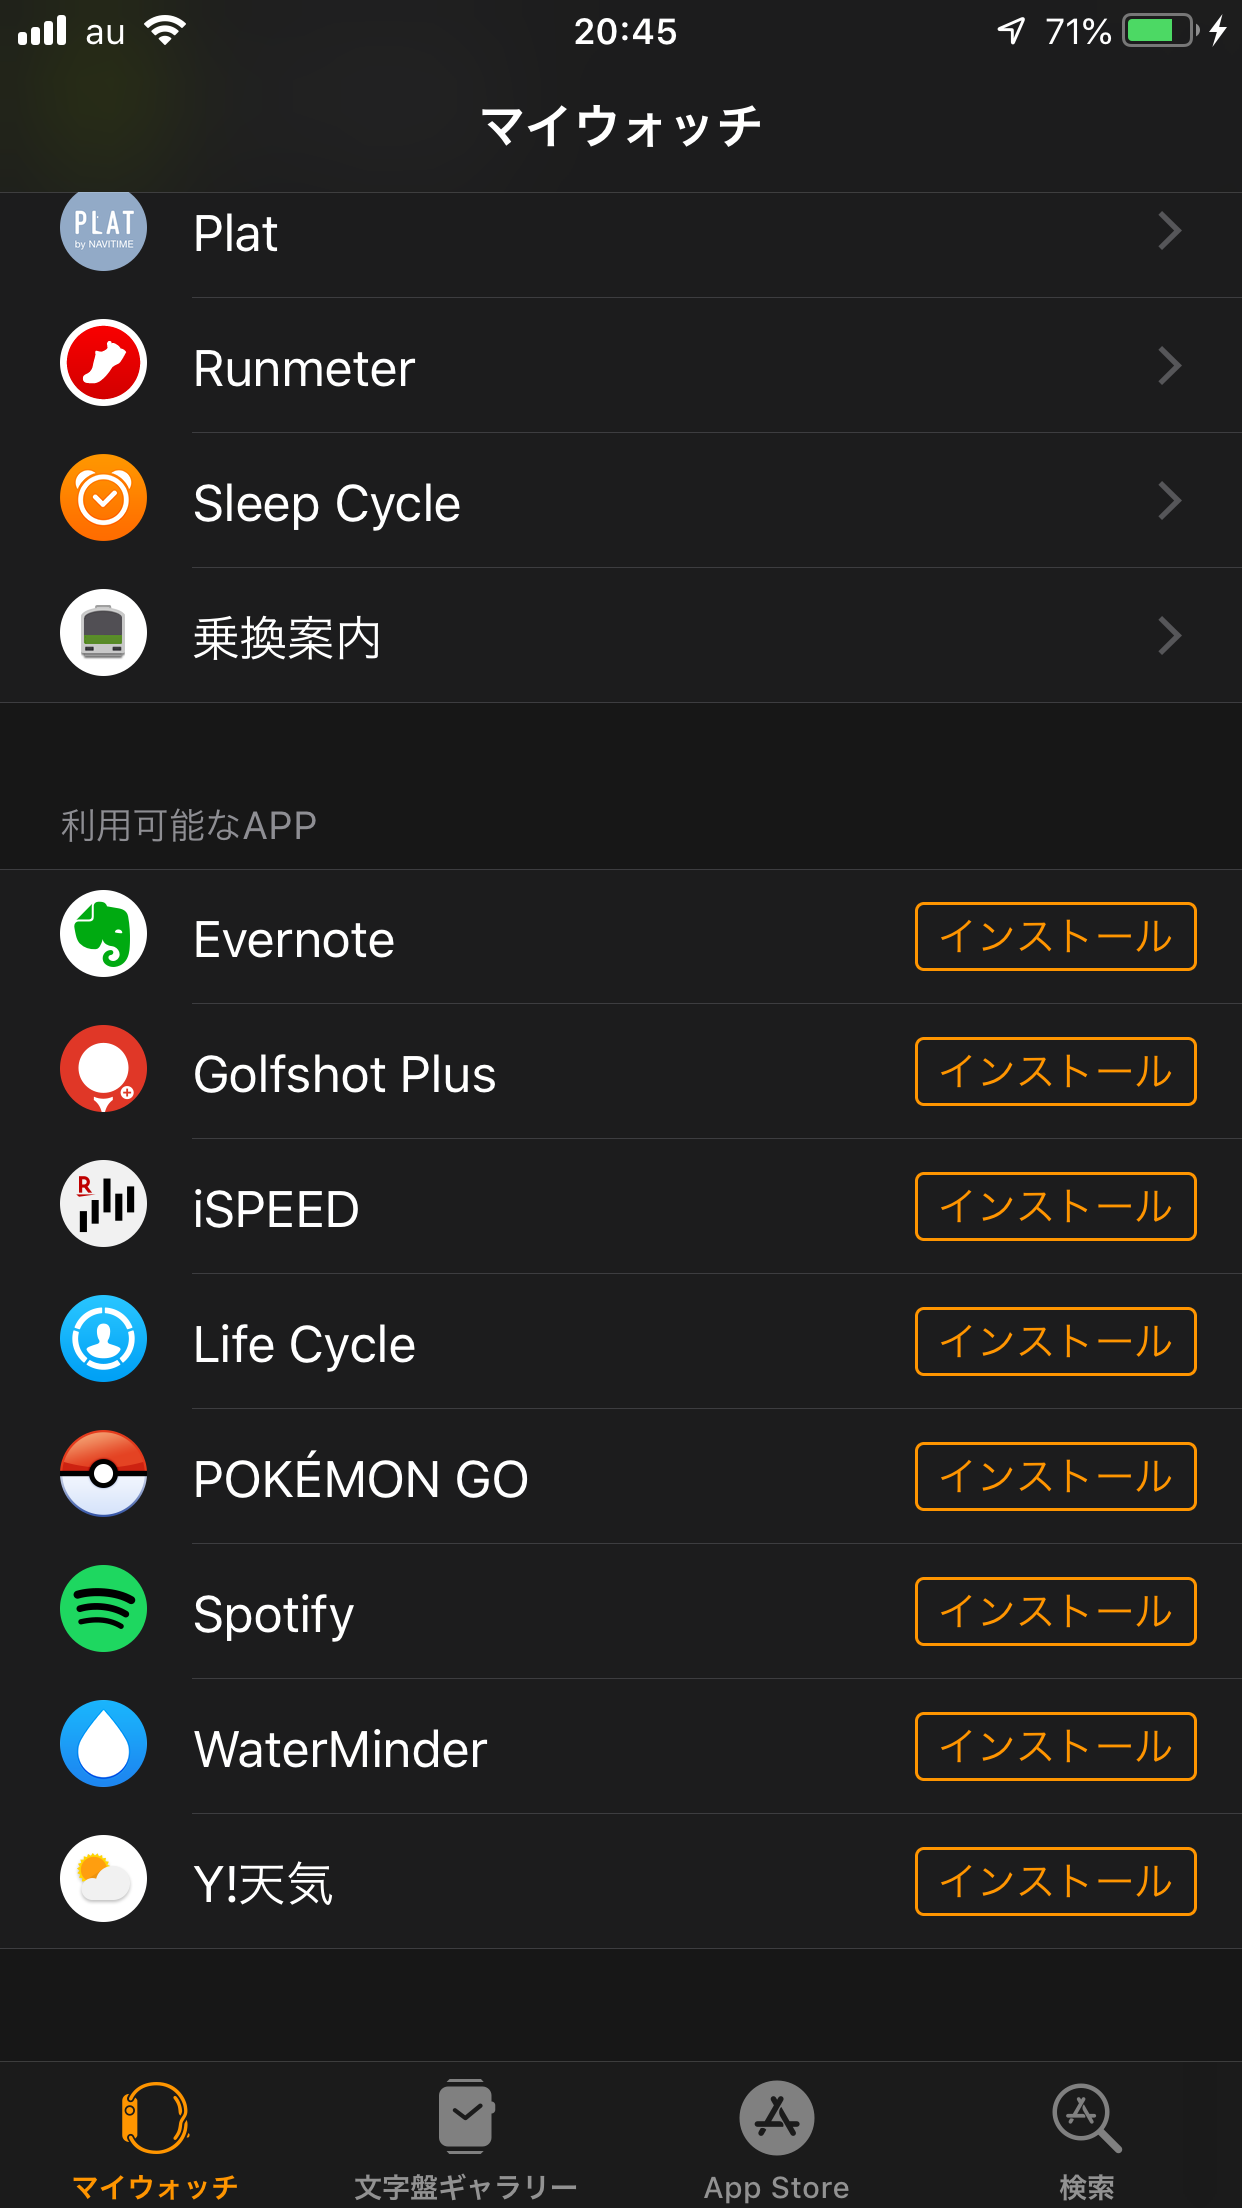The height and width of the screenshot is (2208, 1242).
Task: Tap the POKÉMON GO Poké Ball icon
Action: click(103, 1473)
